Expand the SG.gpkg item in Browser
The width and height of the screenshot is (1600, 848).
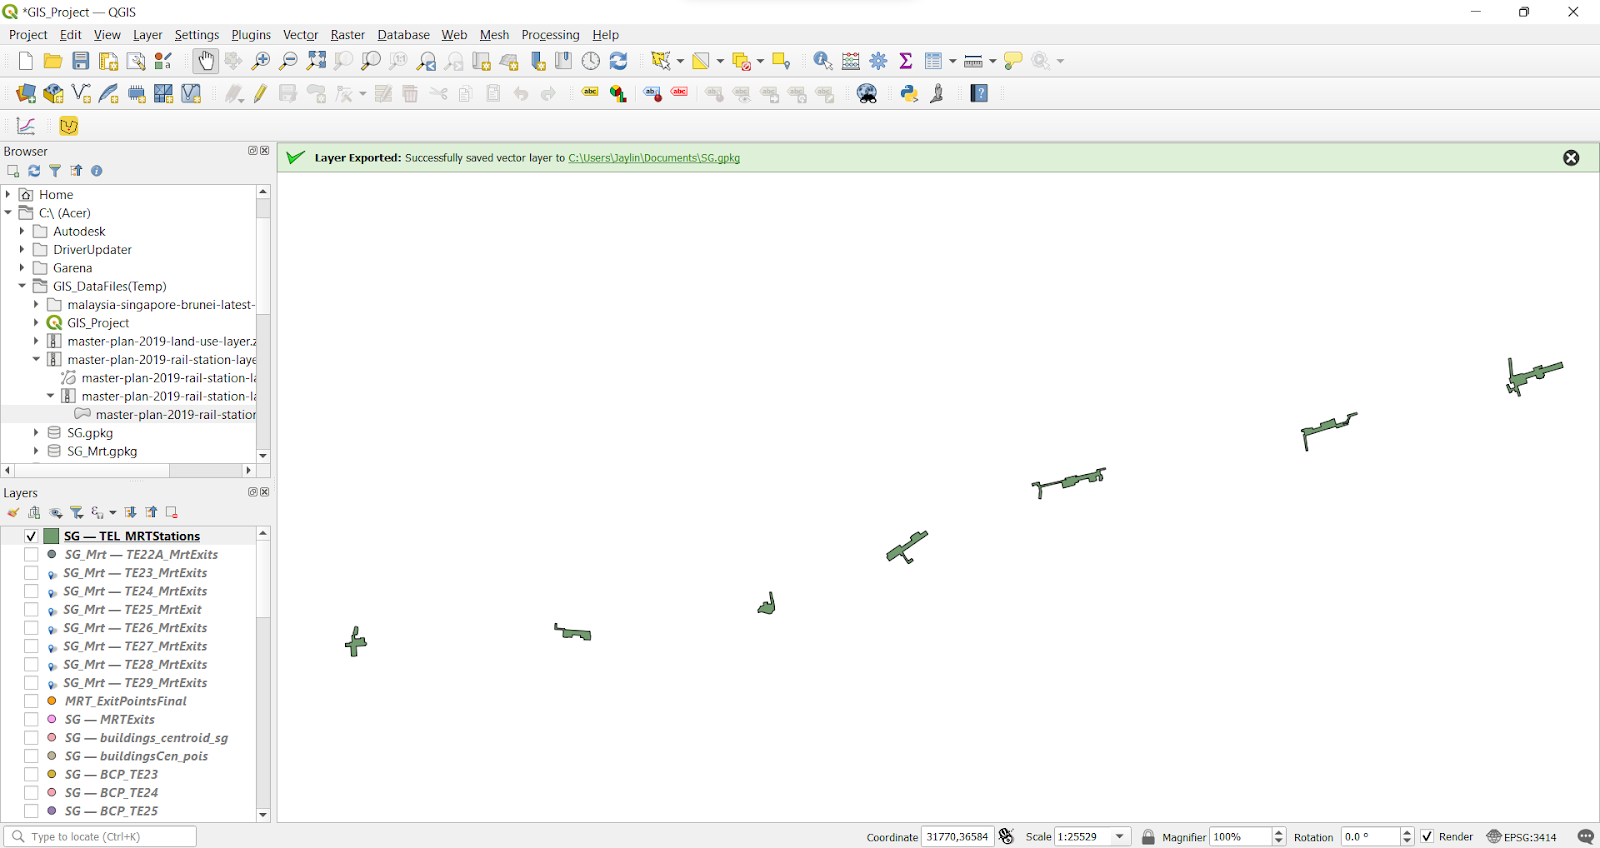pos(36,433)
